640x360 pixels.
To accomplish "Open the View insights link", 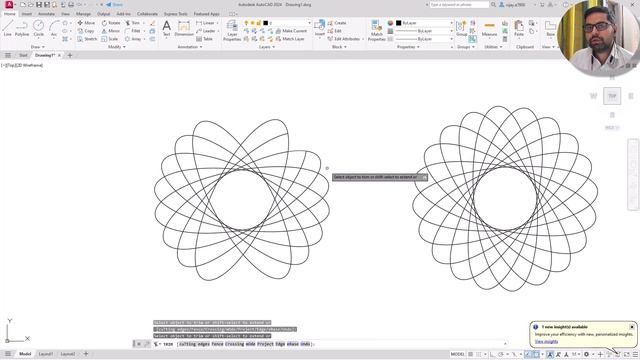I will tap(546, 342).
